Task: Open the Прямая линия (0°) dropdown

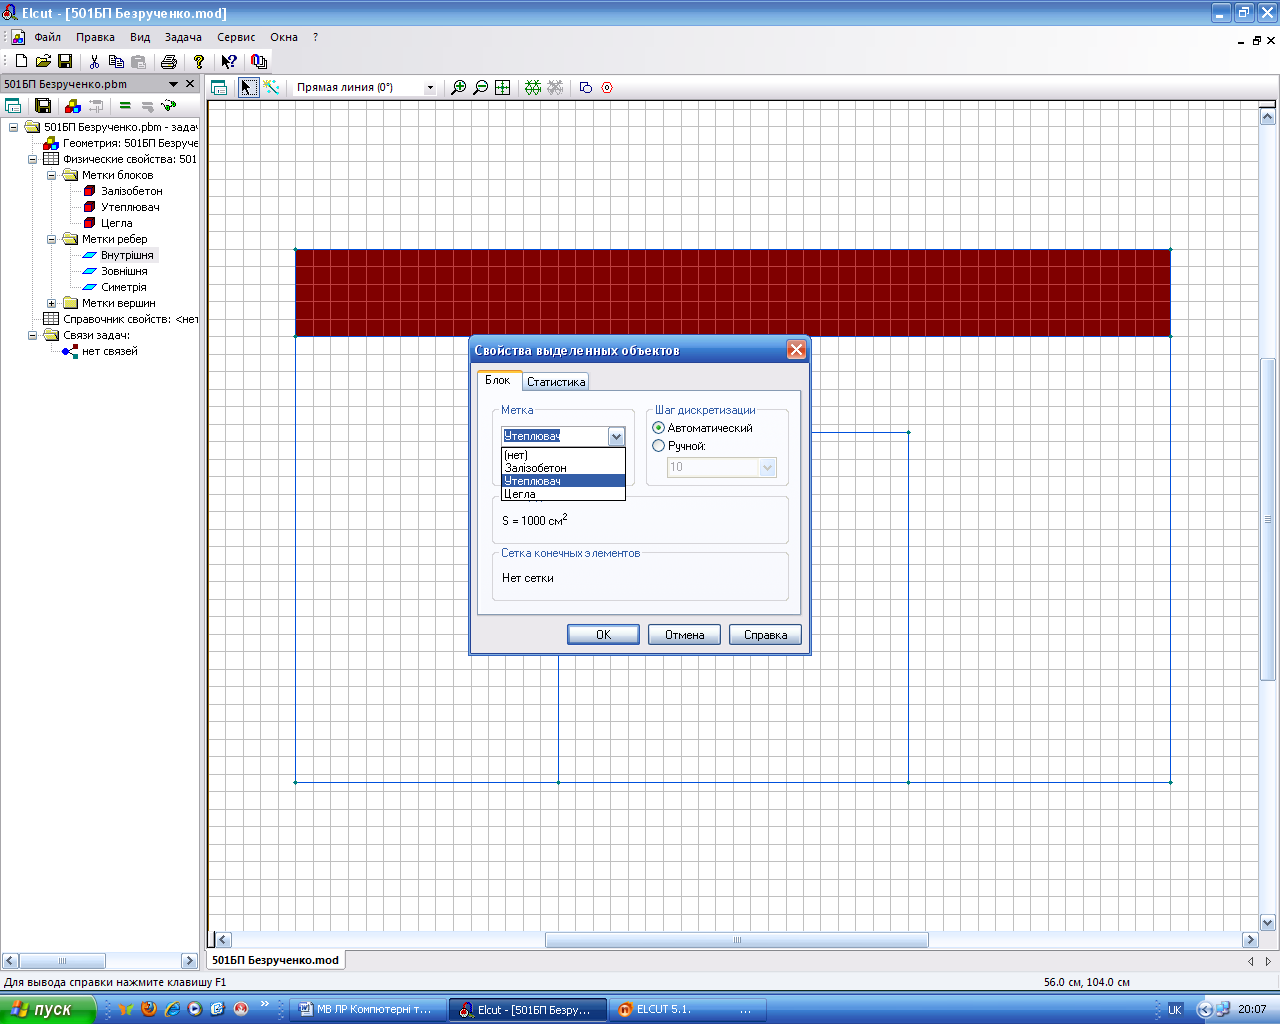Action: [430, 88]
